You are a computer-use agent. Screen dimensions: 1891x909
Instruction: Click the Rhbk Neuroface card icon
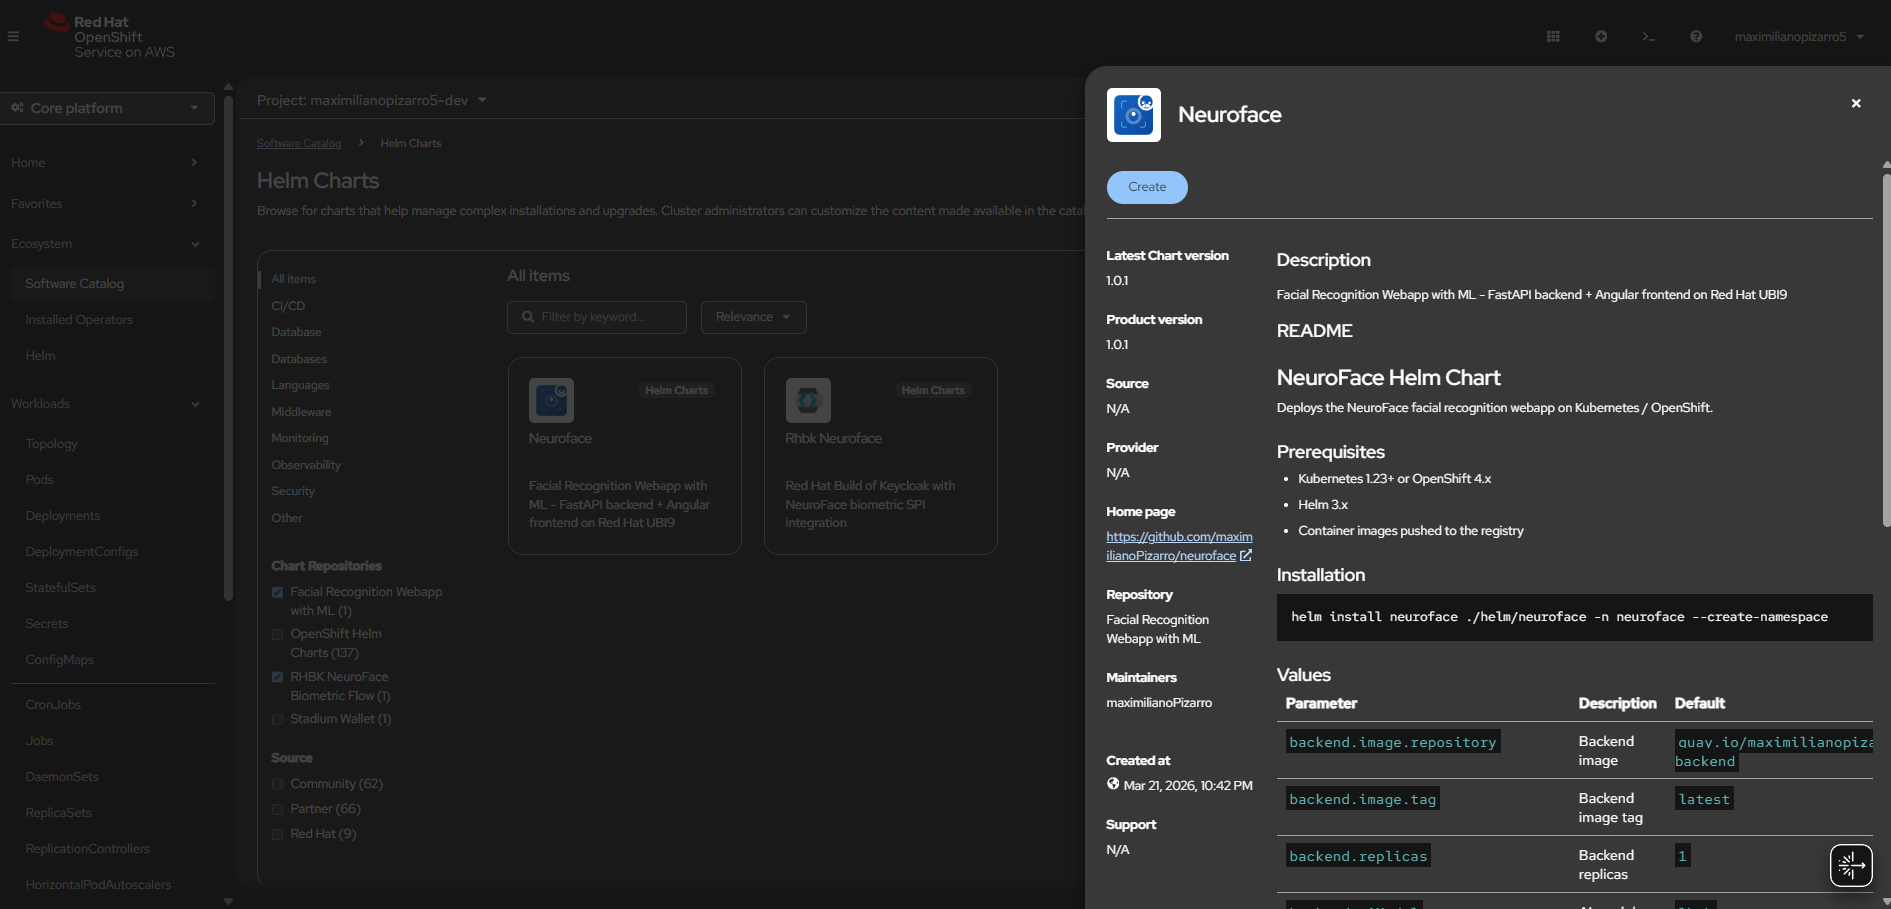(808, 401)
